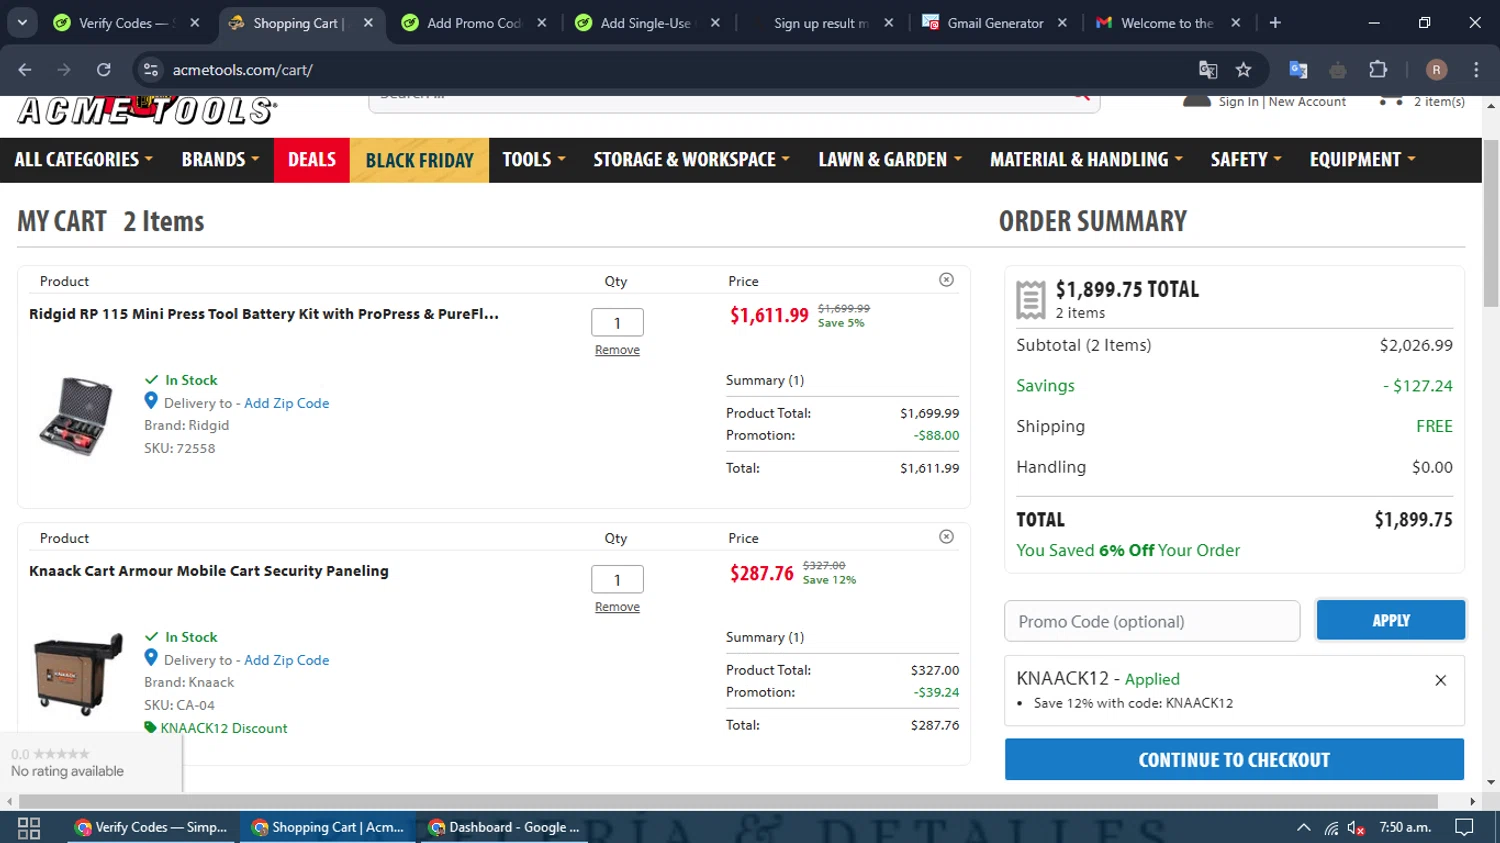Click the Ridgid delivery location pin icon
This screenshot has width=1500, height=843.
(x=151, y=401)
